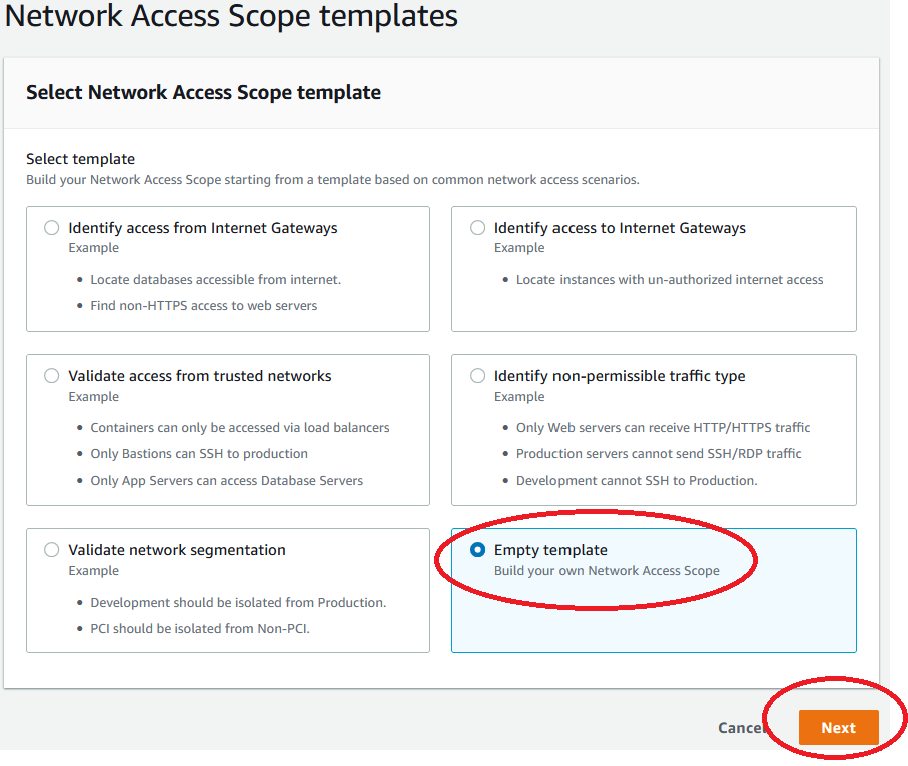
Task: Select the 'Identify access from Internet Gateways' radio button
Action: pyautogui.click(x=51, y=227)
